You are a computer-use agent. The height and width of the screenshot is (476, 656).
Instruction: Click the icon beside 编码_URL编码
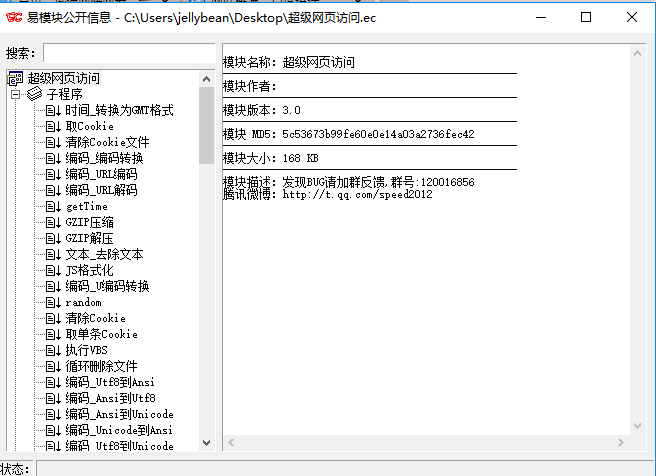coord(53,174)
